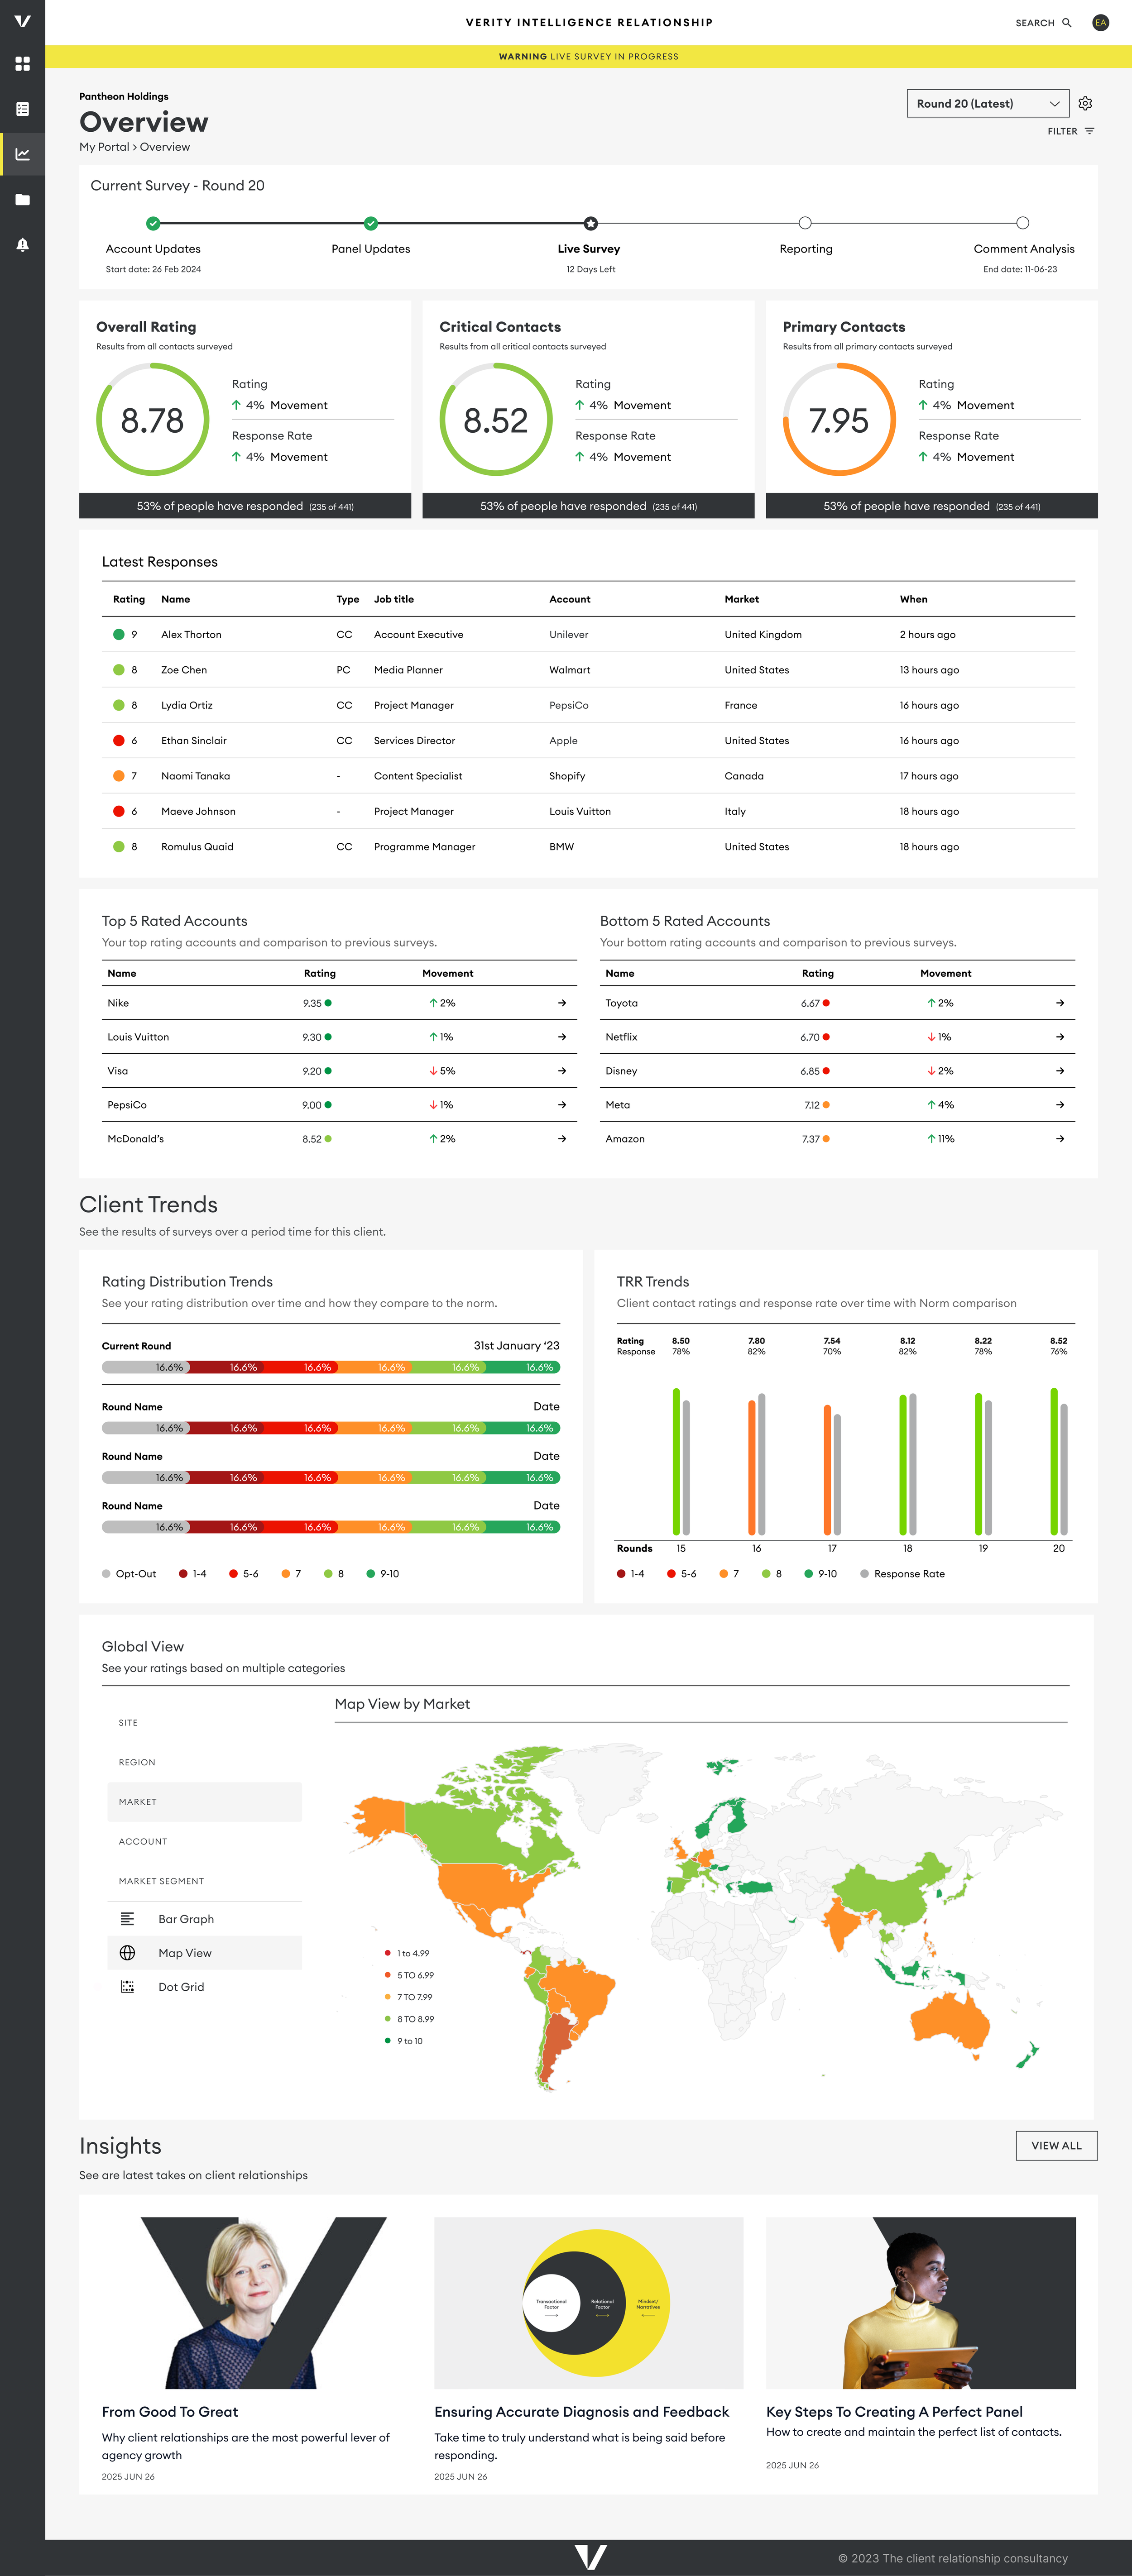Viewport: 1132px width, 2576px height.
Task: Switch to MARKET SEGMENT category
Action: pyautogui.click(x=161, y=1881)
